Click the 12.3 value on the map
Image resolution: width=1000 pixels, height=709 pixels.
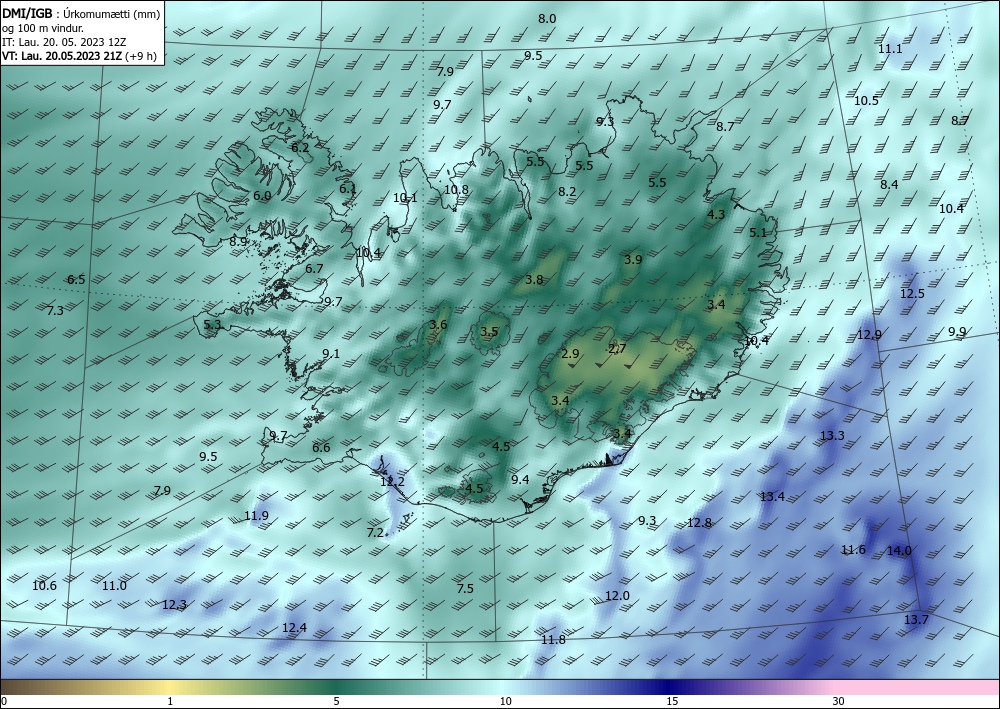coord(174,604)
